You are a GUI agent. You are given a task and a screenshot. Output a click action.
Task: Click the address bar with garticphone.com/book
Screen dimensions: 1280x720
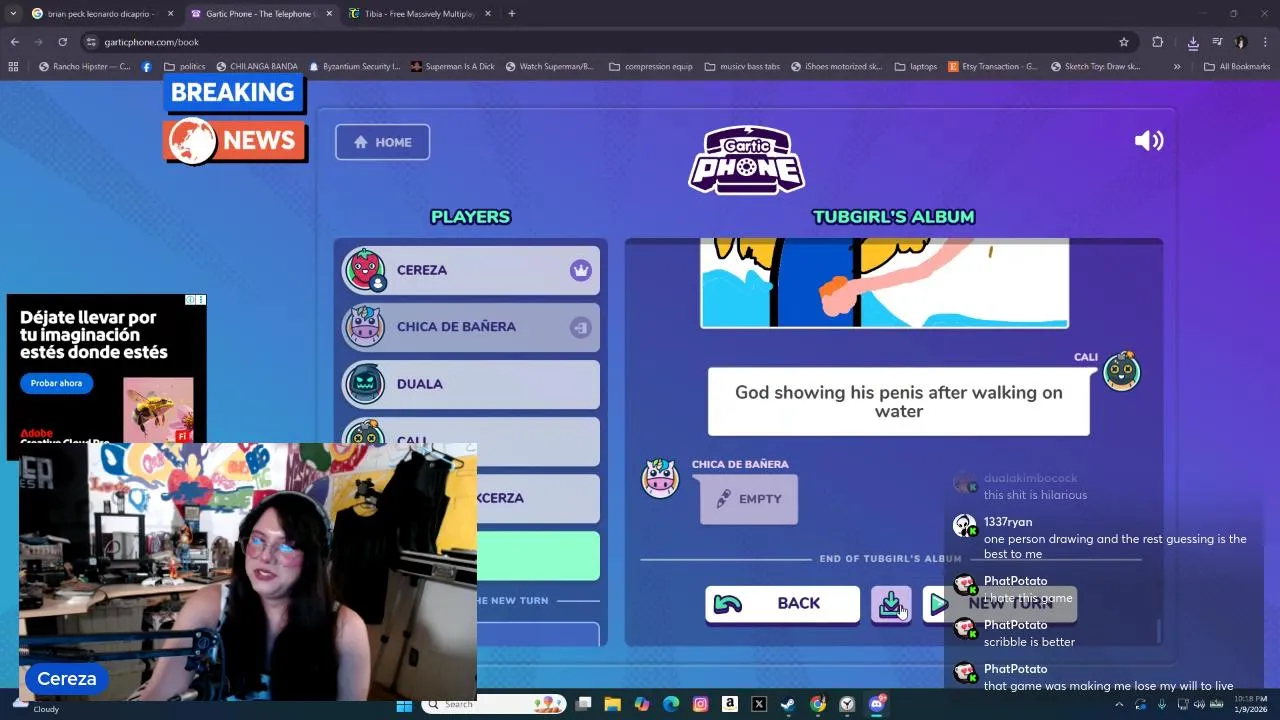[x=600, y=42]
